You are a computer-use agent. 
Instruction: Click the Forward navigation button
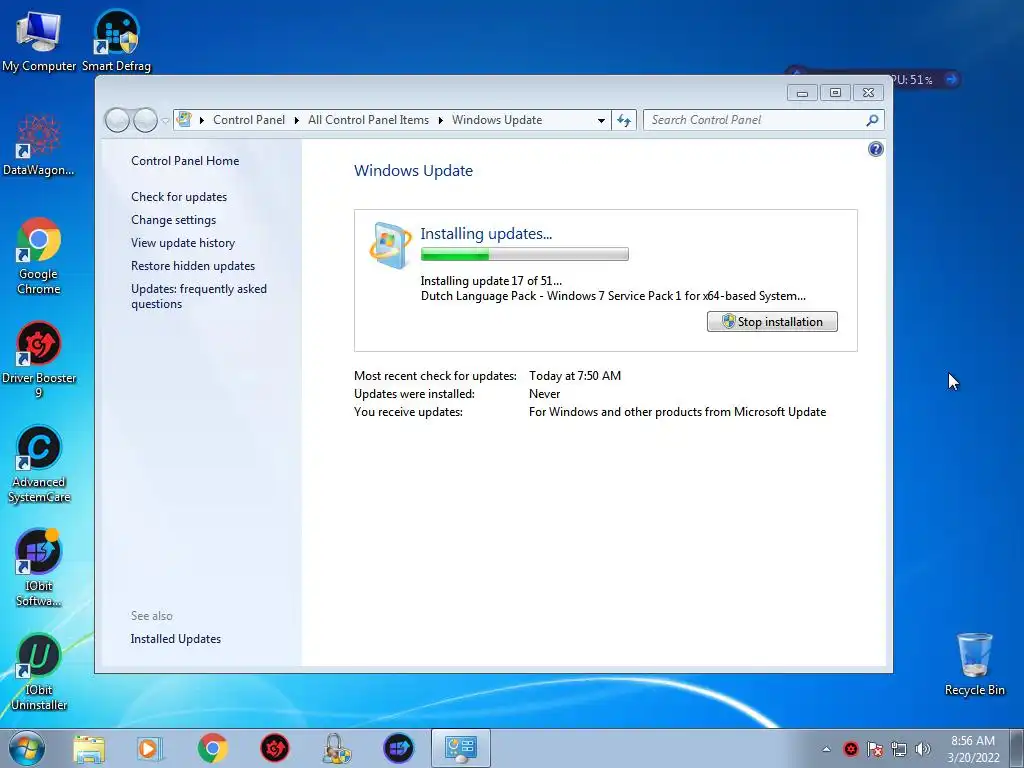click(x=145, y=120)
